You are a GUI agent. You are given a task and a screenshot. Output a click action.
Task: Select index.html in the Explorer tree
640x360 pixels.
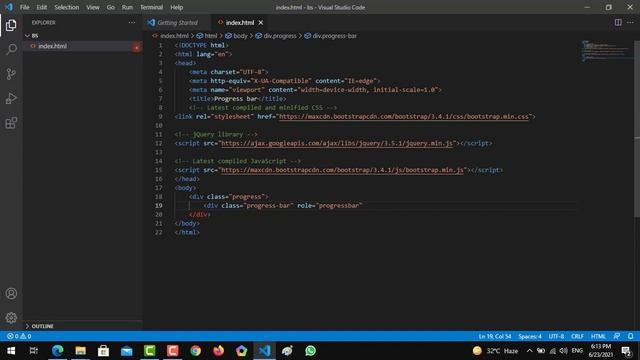point(82,46)
